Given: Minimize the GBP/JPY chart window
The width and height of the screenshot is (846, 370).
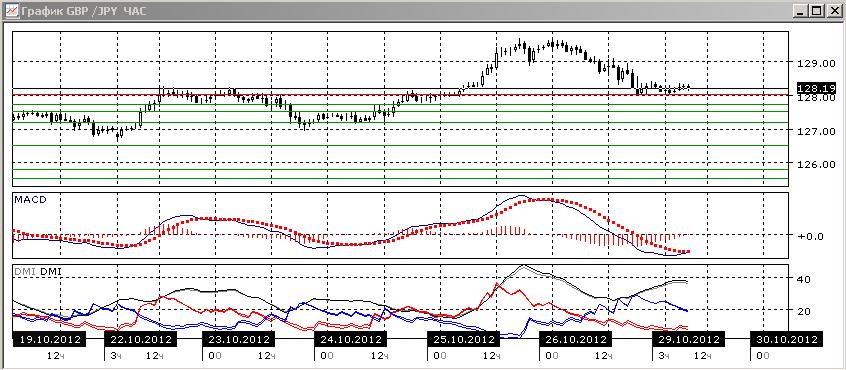Looking at the screenshot, I should 801,11.
